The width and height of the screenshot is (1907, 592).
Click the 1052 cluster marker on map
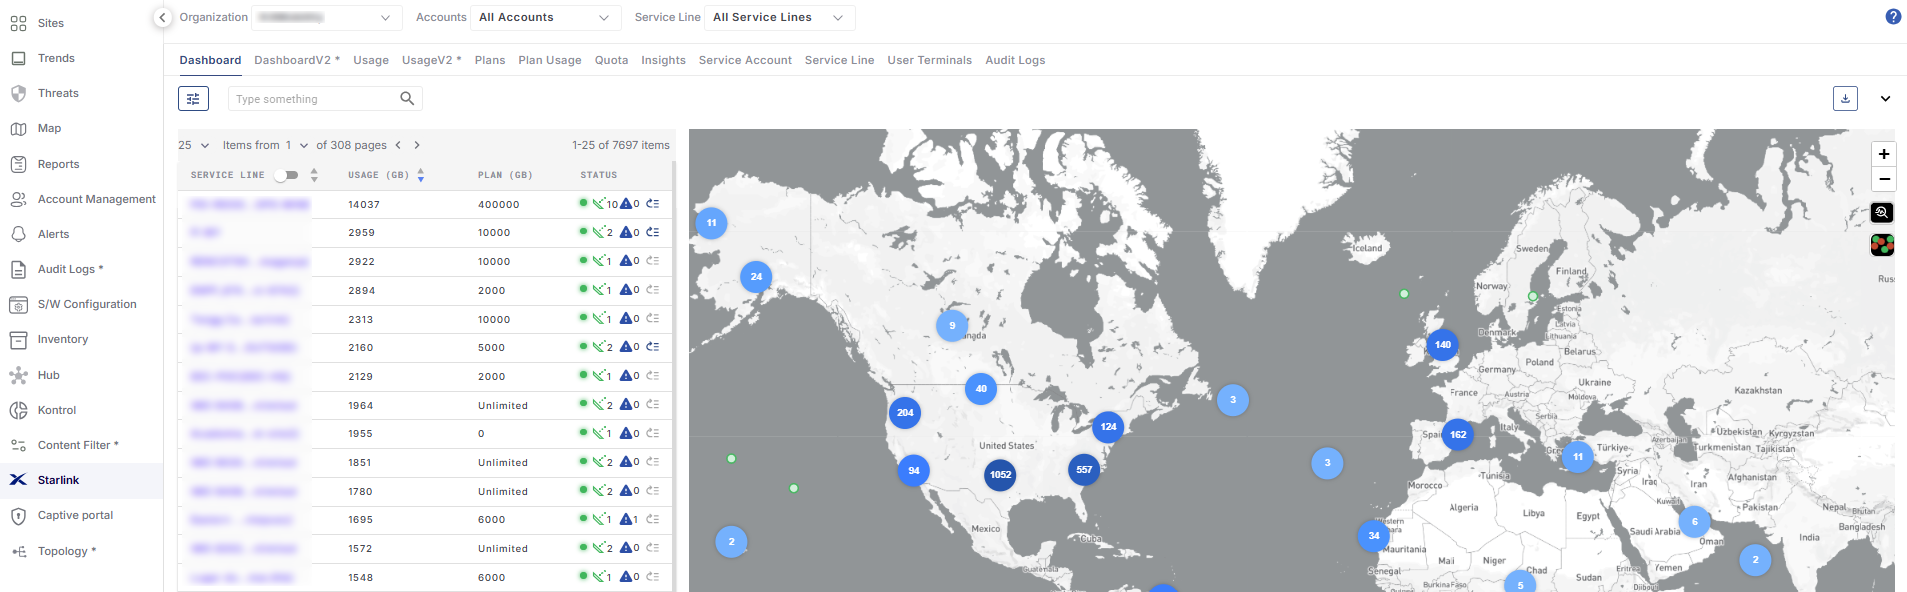click(x=1000, y=475)
